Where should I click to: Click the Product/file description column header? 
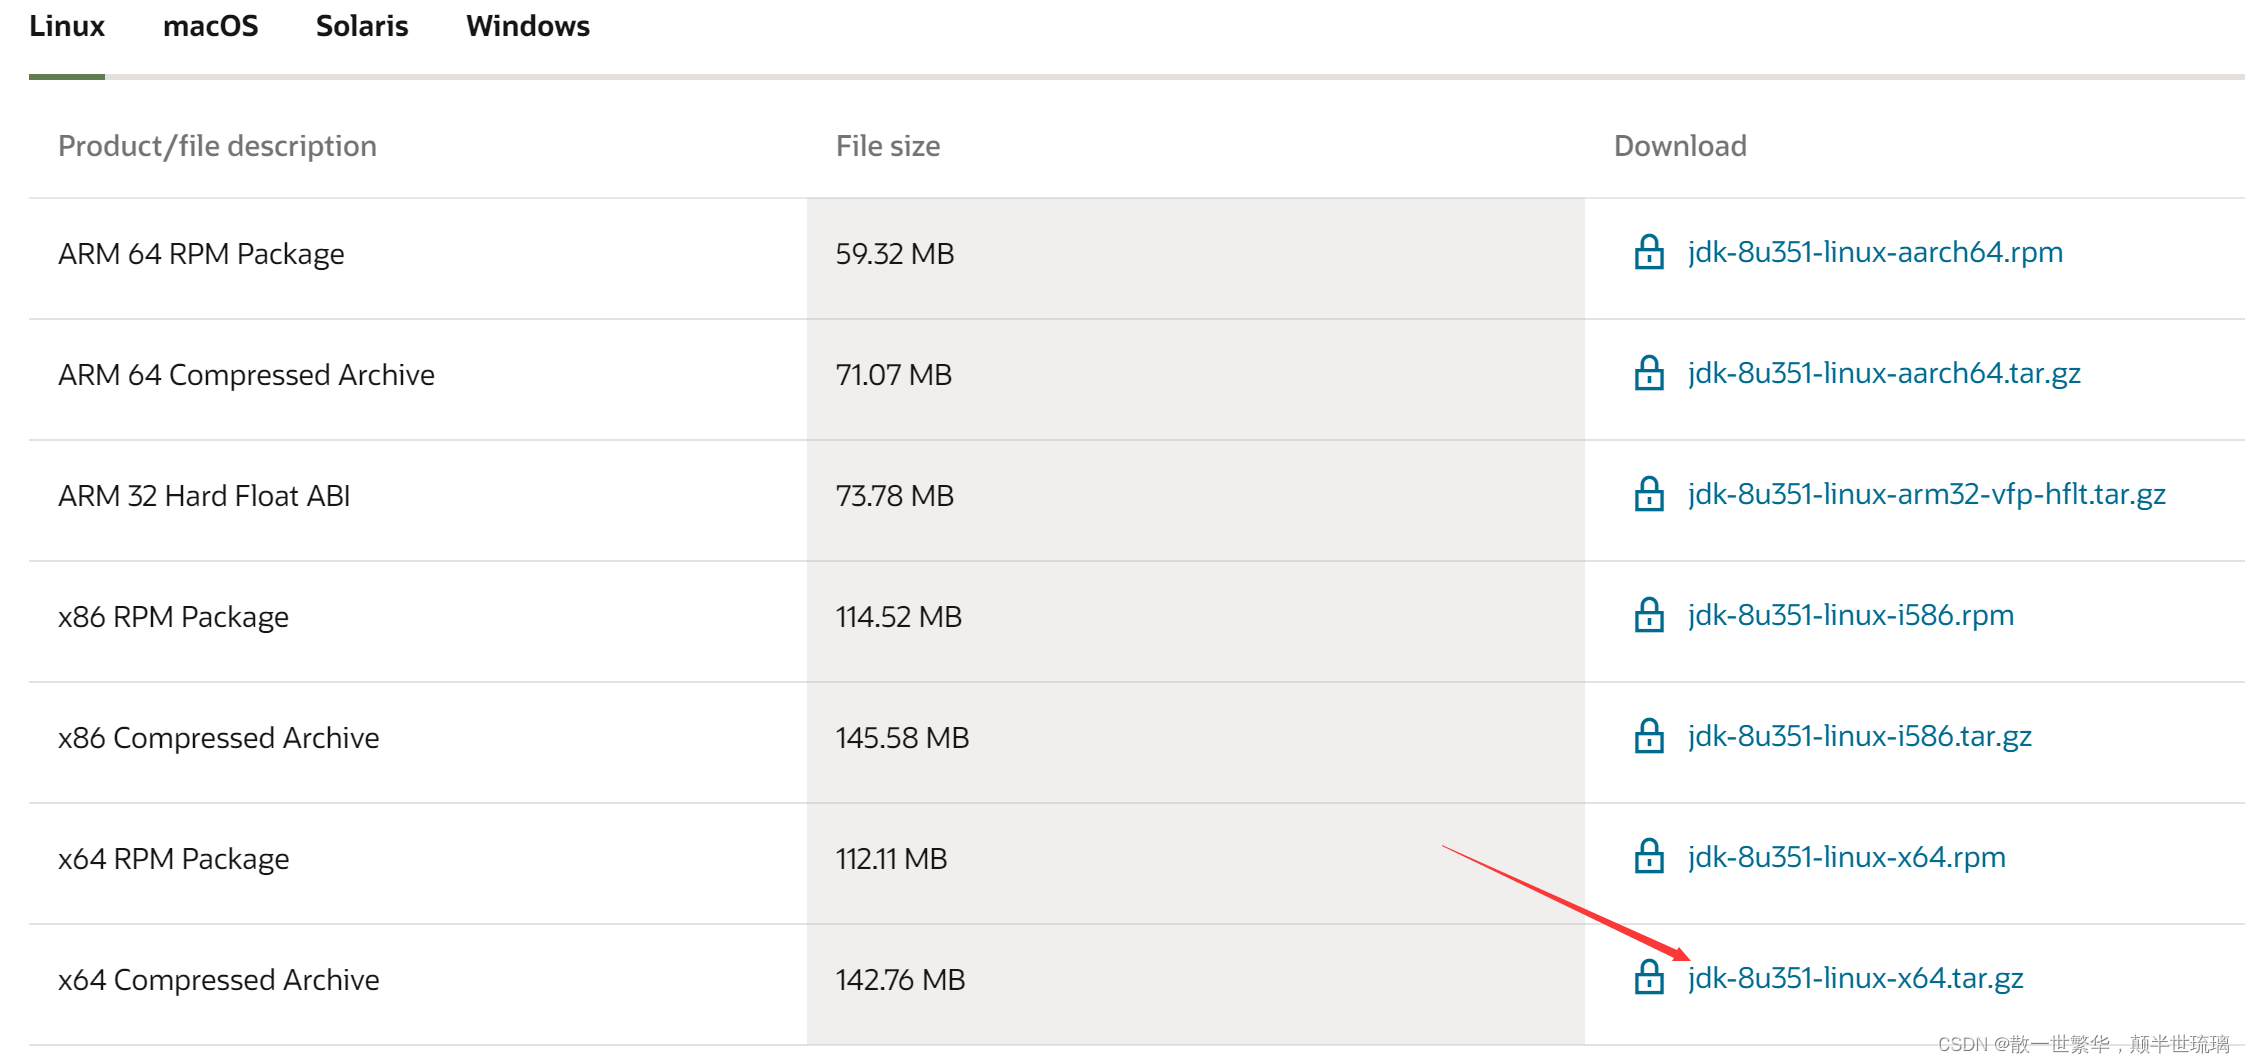(217, 146)
